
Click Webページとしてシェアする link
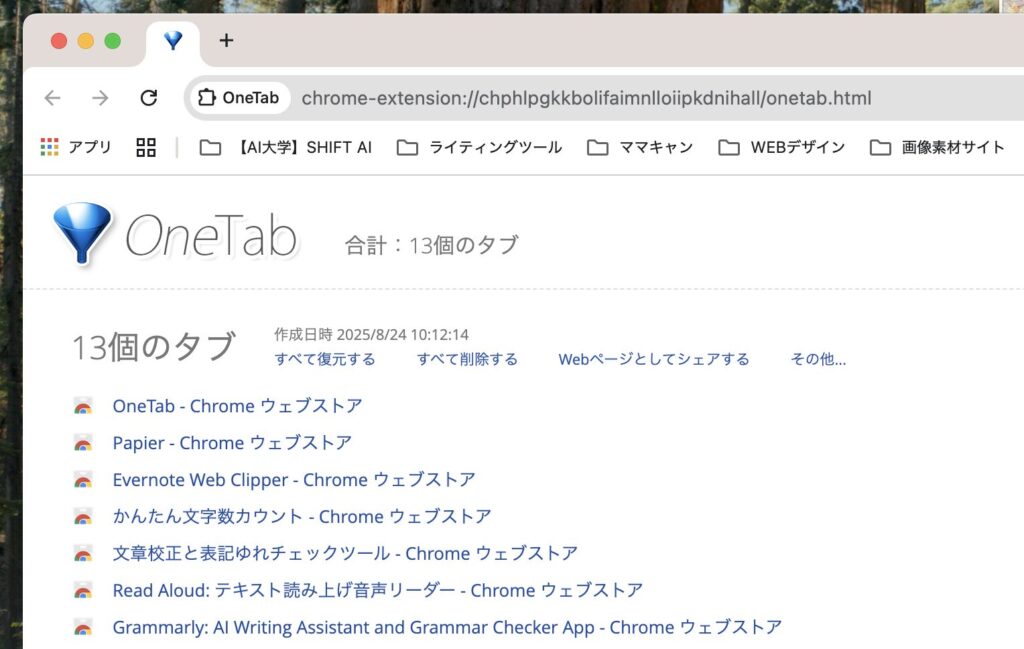653,359
